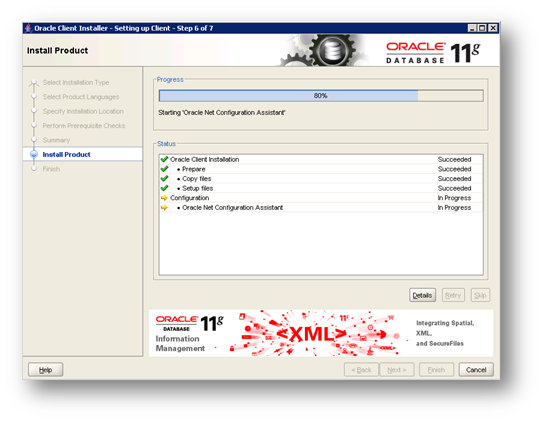
Task: Click the Skip button
Action: pyautogui.click(x=480, y=295)
